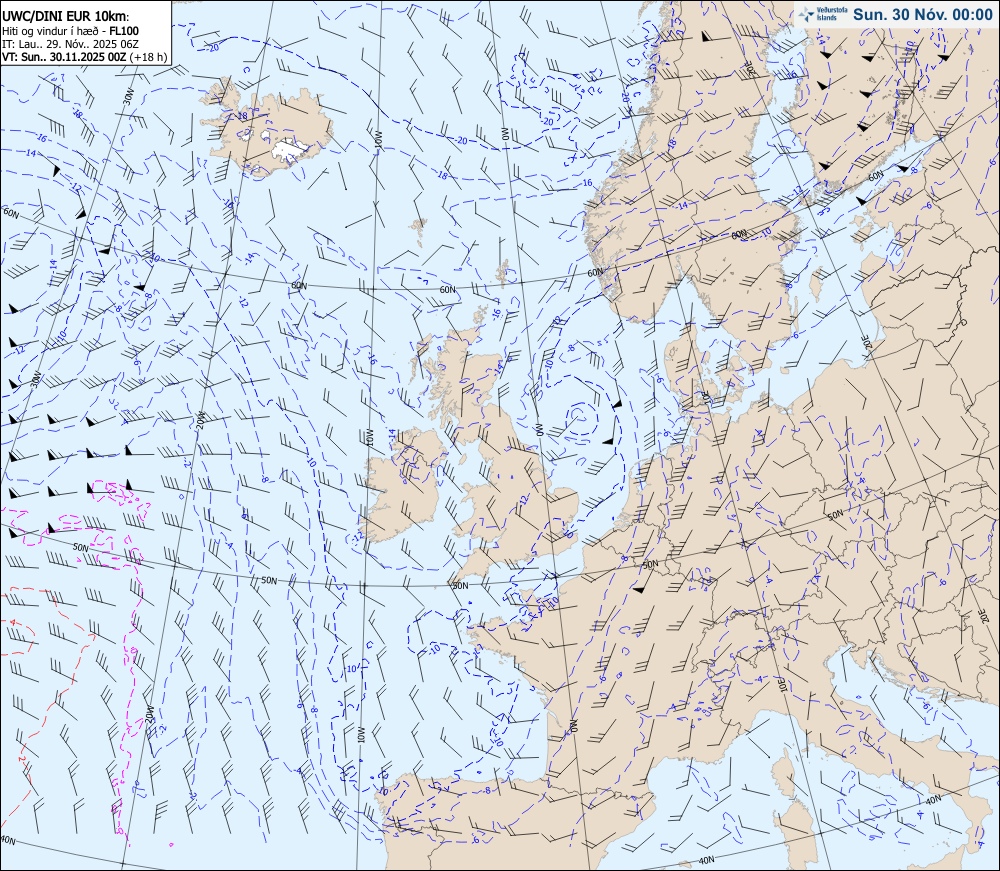Click the 'UWC/DINI EUR 10km' title text
This screenshot has height=871, width=1000.
point(64,17)
